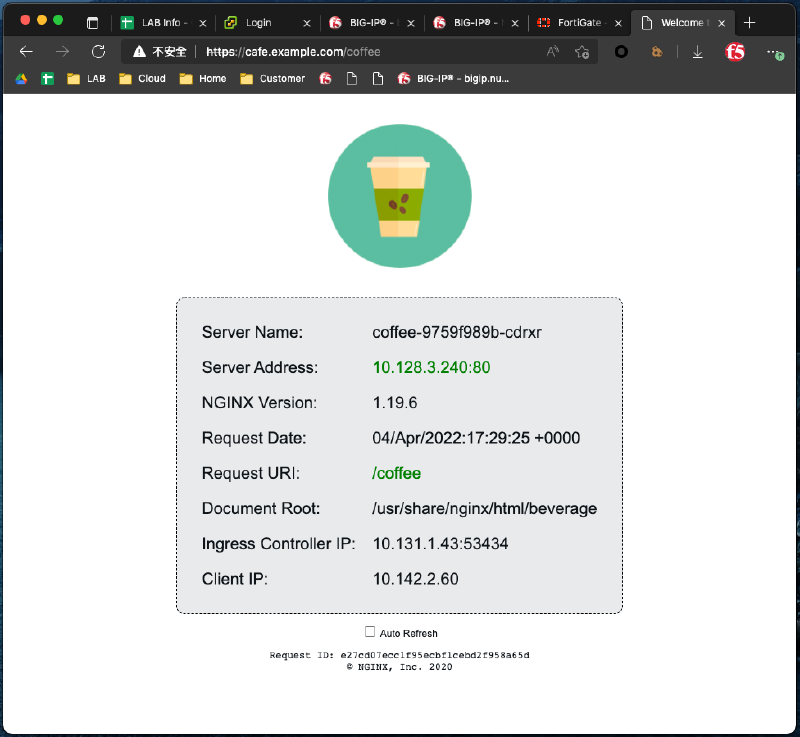This screenshot has width=800, height=737.
Task: Switch to the Login tab
Action: click(258, 22)
